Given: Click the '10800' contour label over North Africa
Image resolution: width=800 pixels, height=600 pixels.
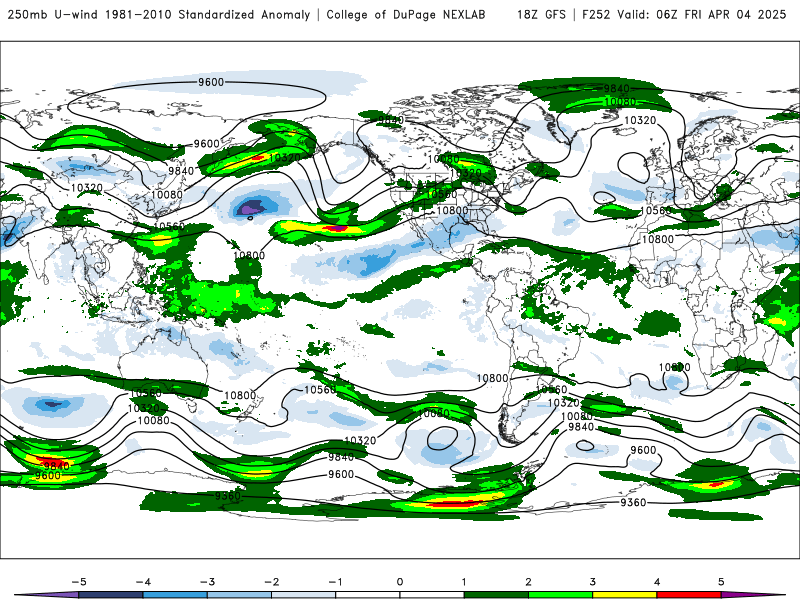Looking at the screenshot, I should pos(658,239).
